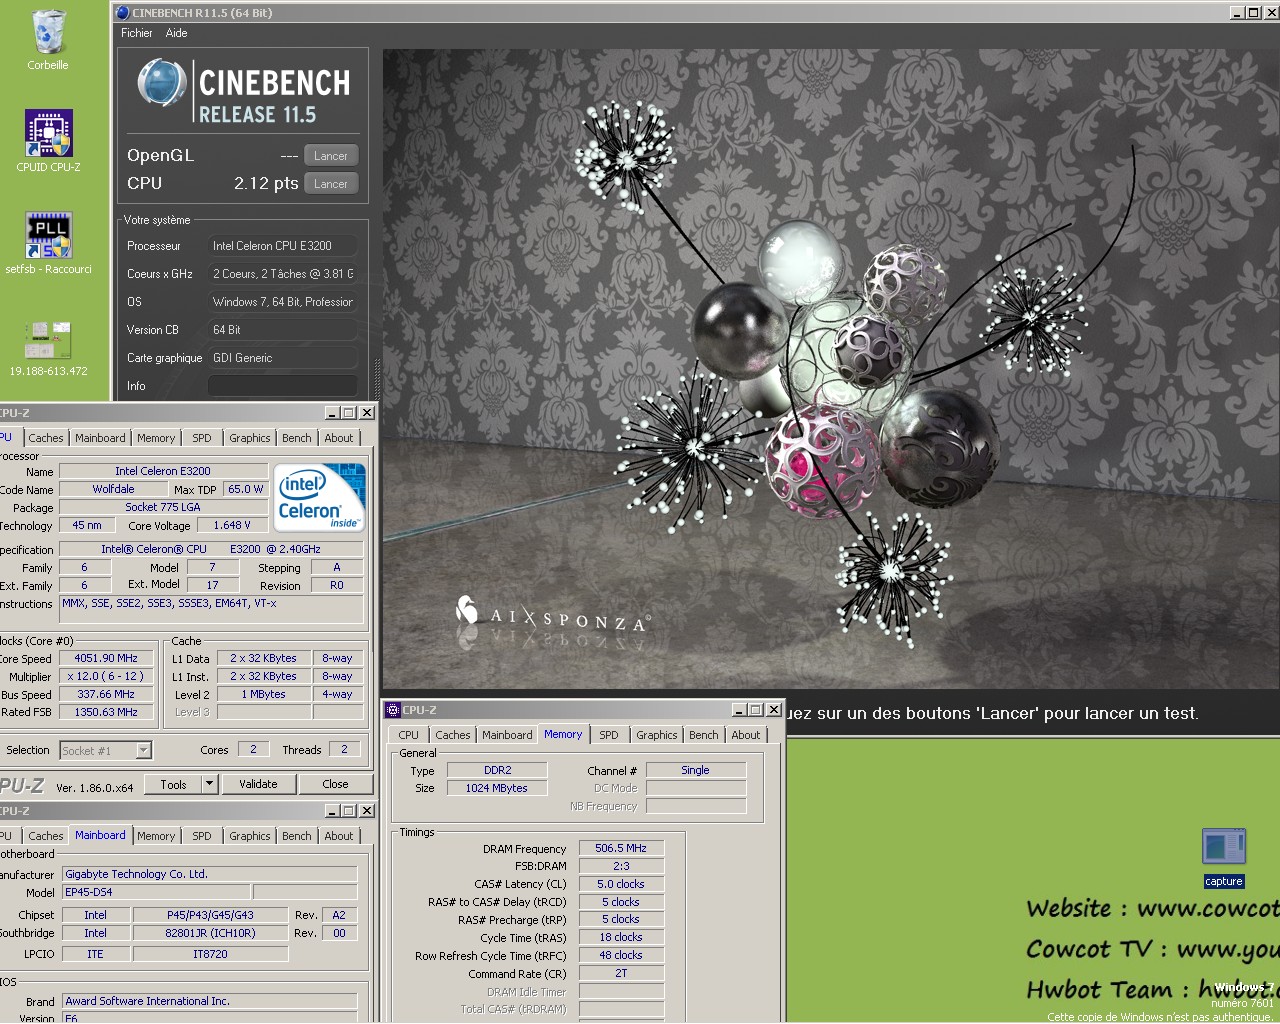The height and width of the screenshot is (1024, 1280).
Task: Click the Validate button in CPU-Z
Action: pos(258,784)
